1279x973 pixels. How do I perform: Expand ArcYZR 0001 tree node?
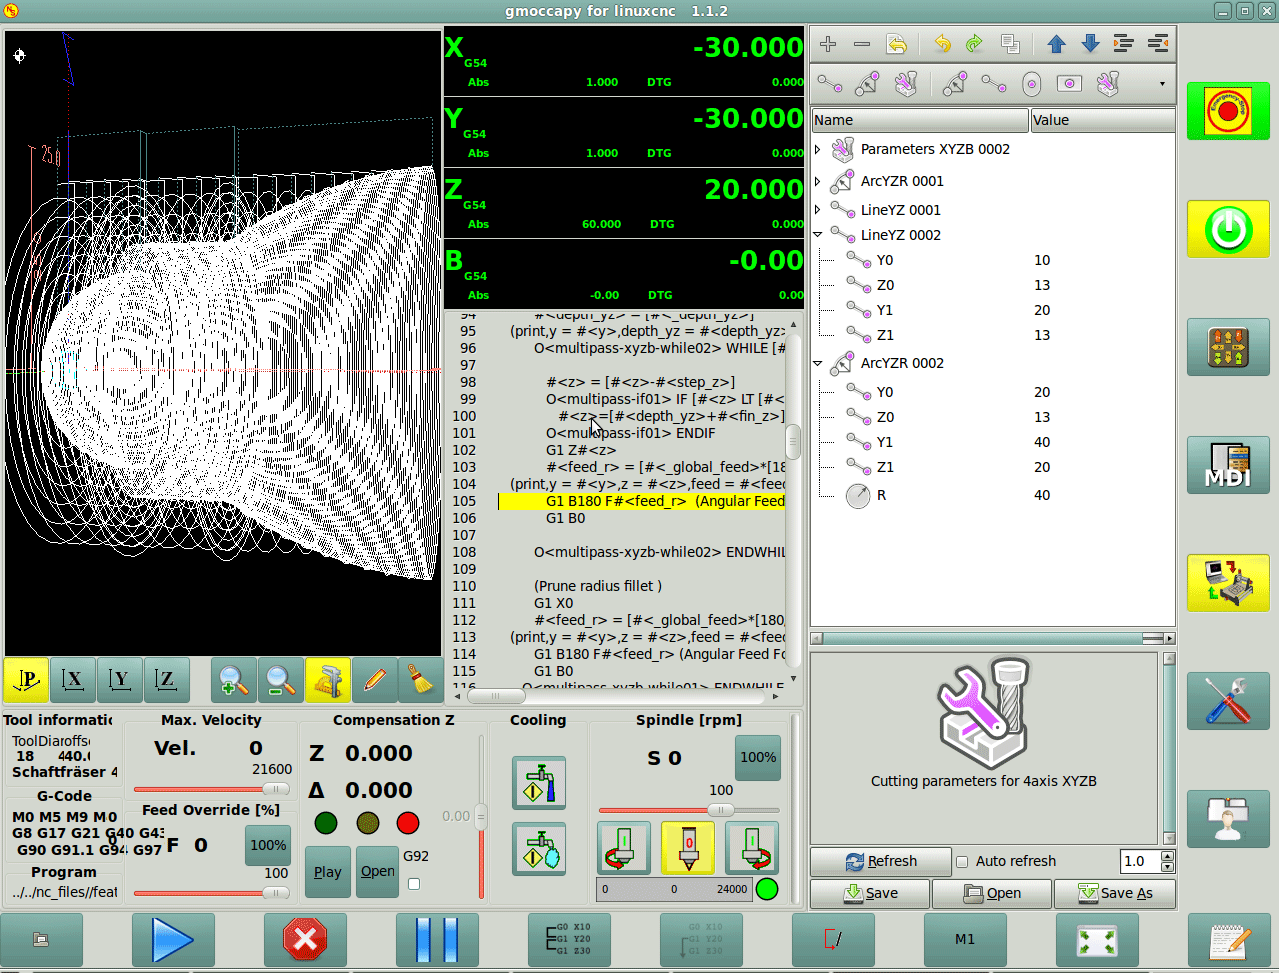click(x=818, y=181)
